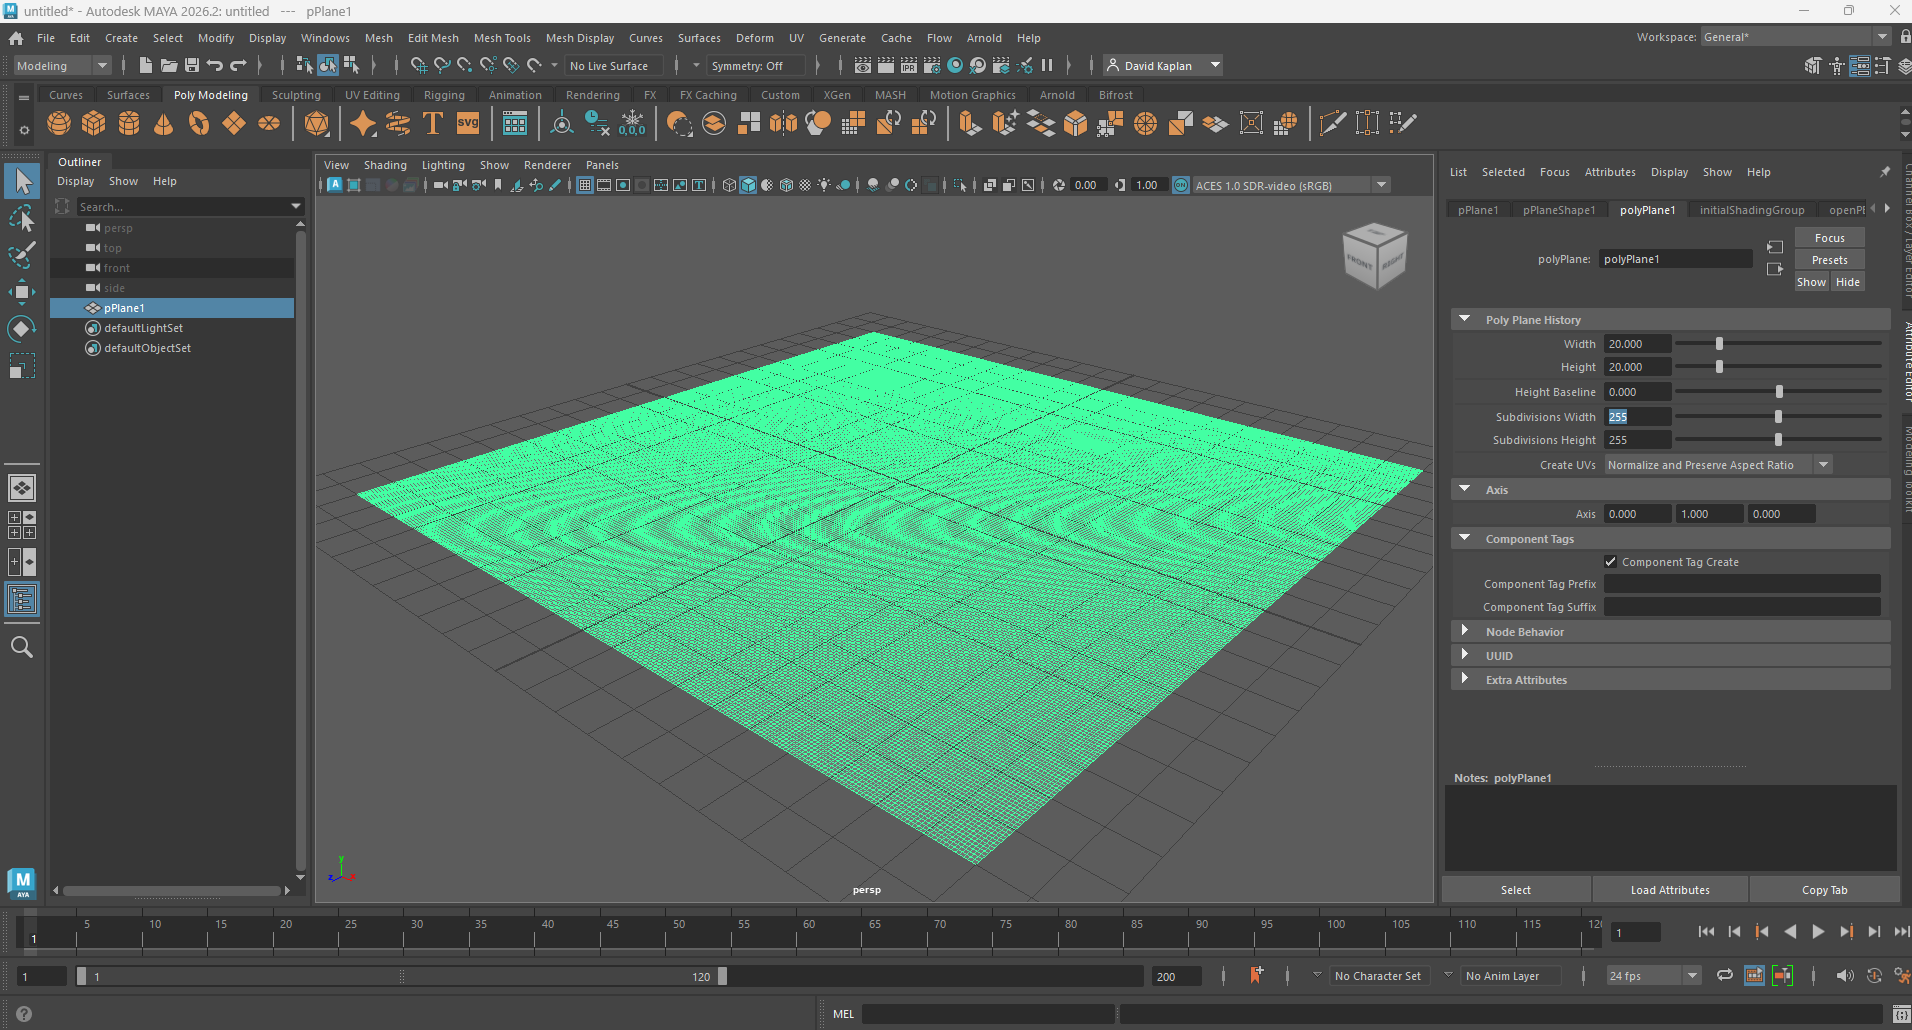Click the Save Scene disk icon
The height and width of the screenshot is (1030, 1912).
tap(192, 65)
